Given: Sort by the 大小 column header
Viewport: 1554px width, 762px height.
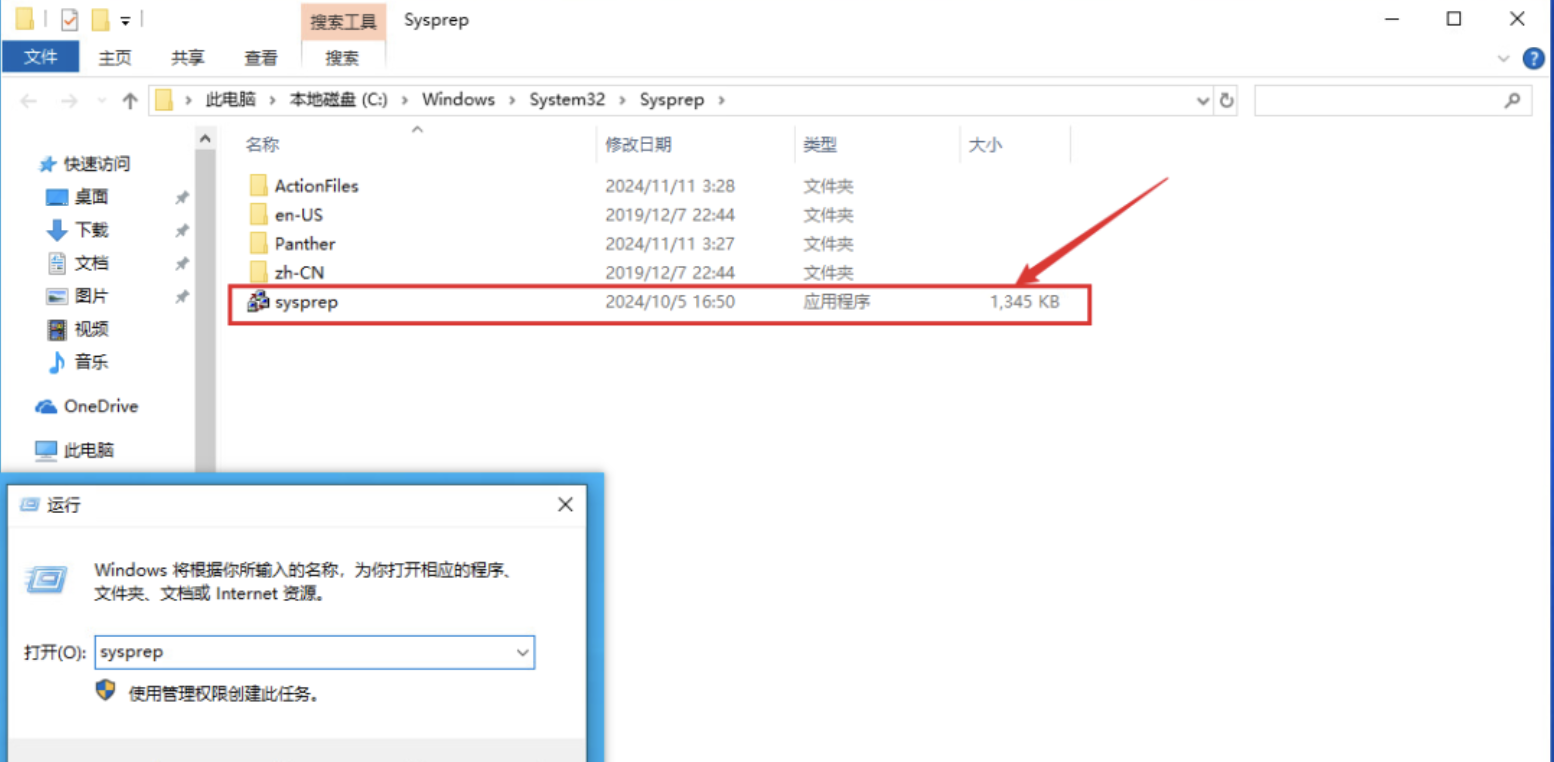Looking at the screenshot, I should tap(985, 145).
